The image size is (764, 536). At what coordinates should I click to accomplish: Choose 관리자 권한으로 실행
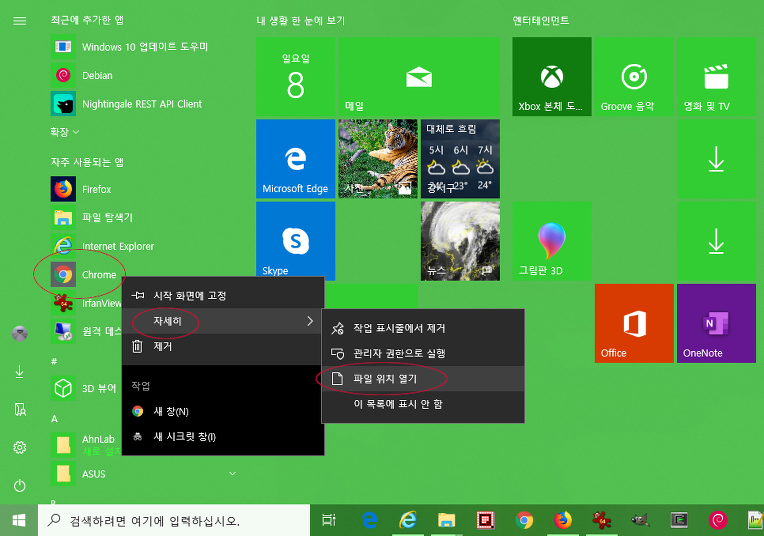pyautogui.click(x=423, y=353)
